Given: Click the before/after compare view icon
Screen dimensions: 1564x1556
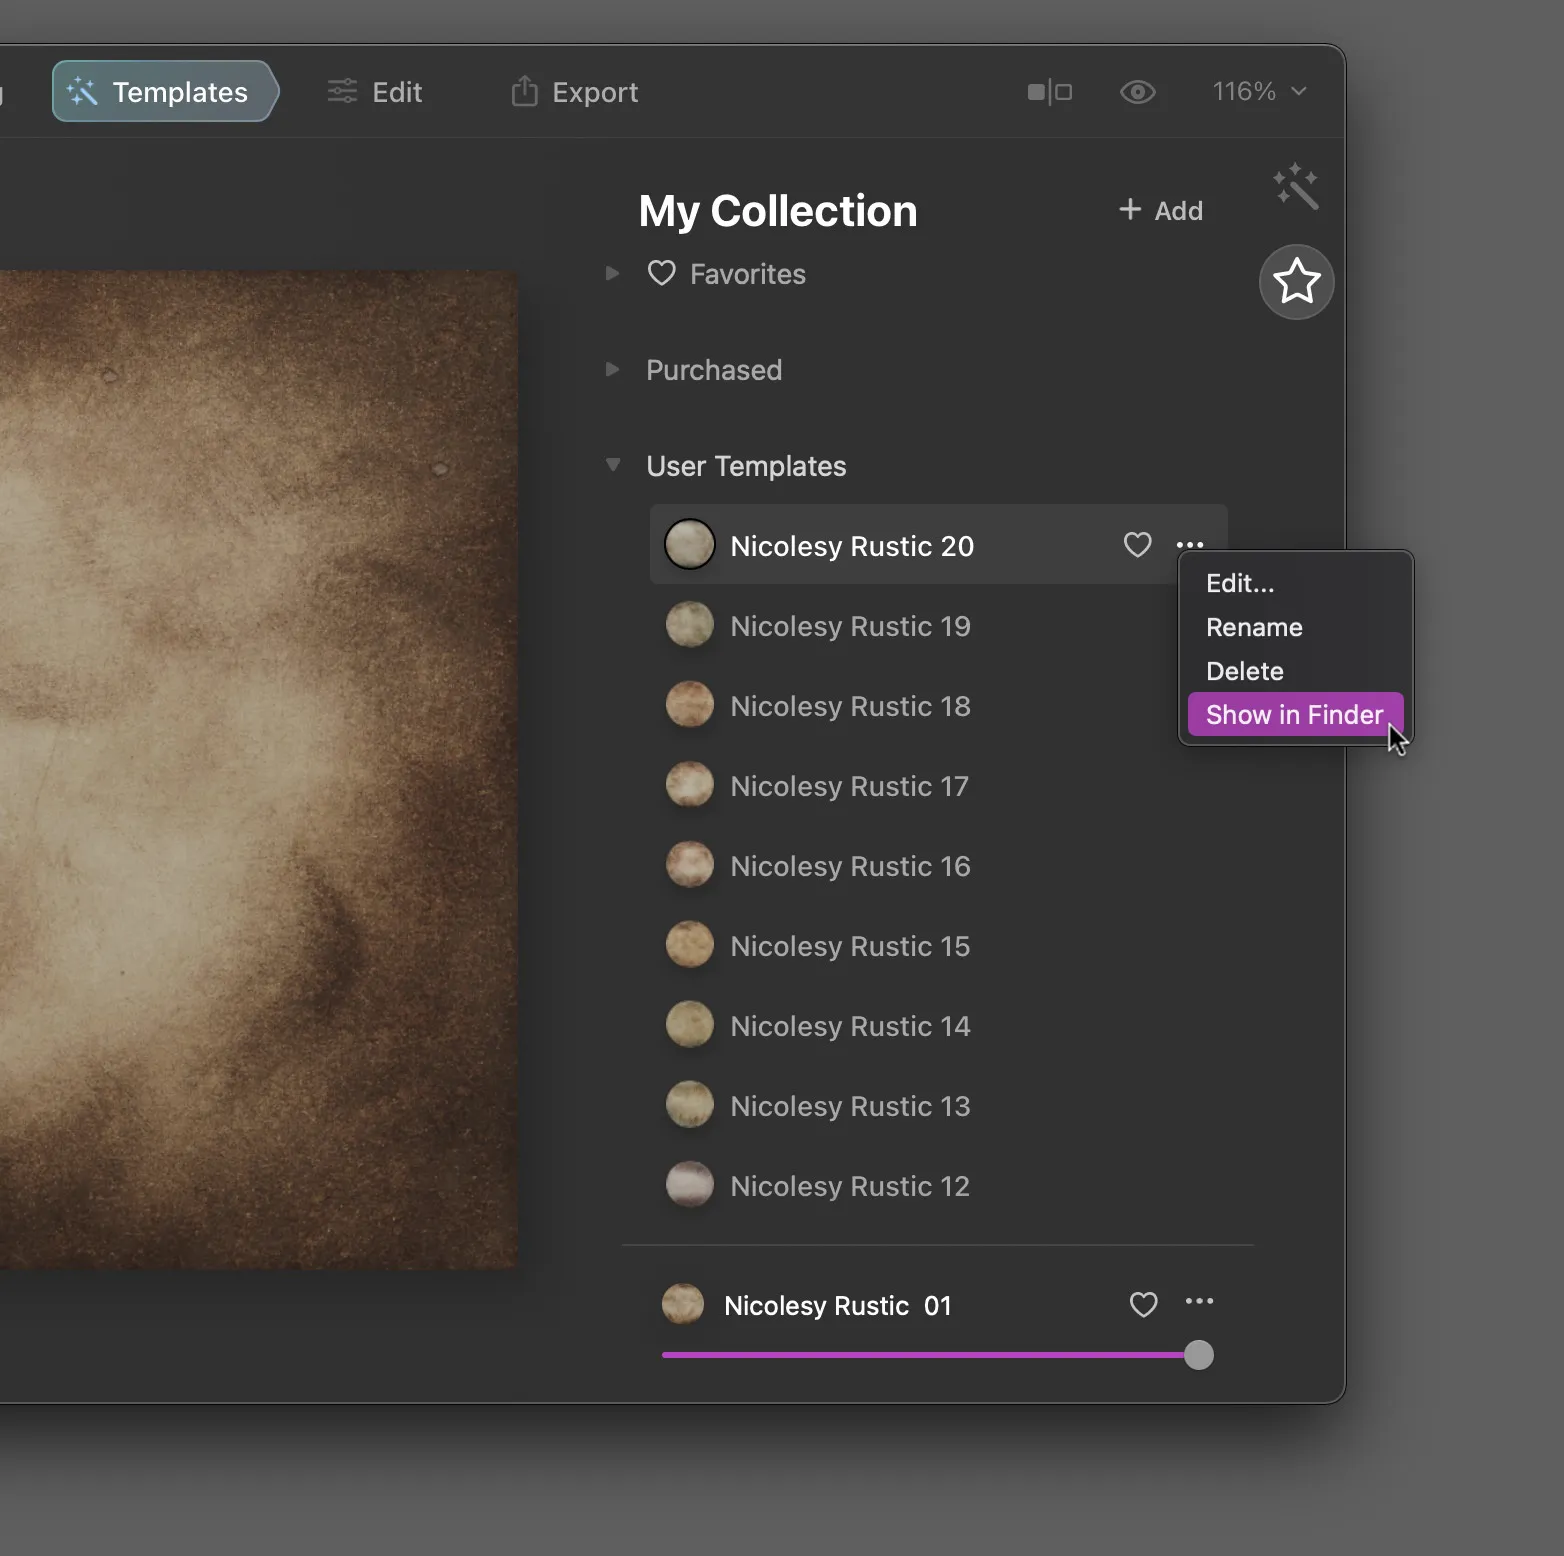Looking at the screenshot, I should 1049,92.
